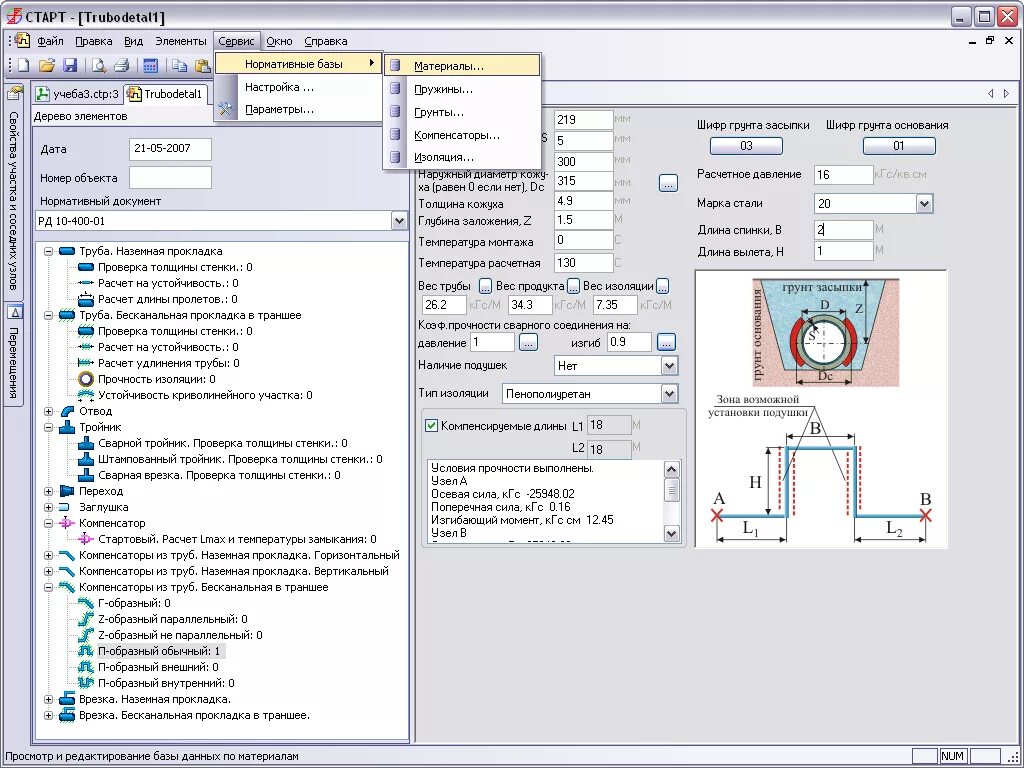Open the Нормативный документ dropdown
1024x768 pixels.
(x=399, y=221)
